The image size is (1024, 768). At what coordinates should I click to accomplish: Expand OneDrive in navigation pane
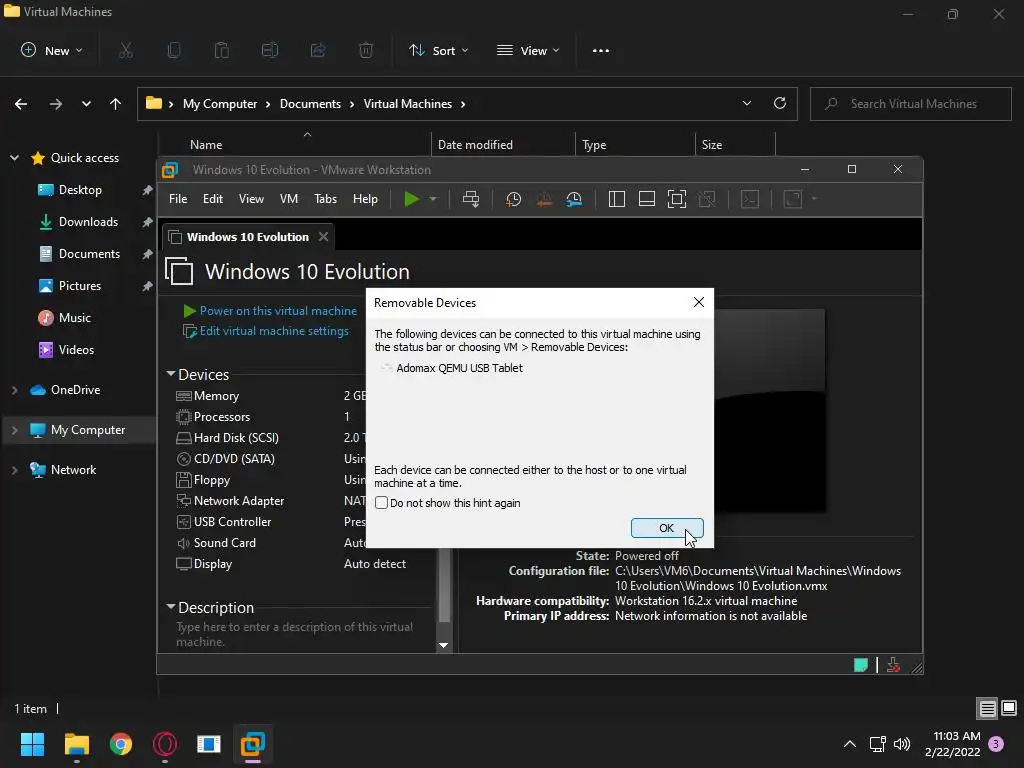click(x=14, y=390)
